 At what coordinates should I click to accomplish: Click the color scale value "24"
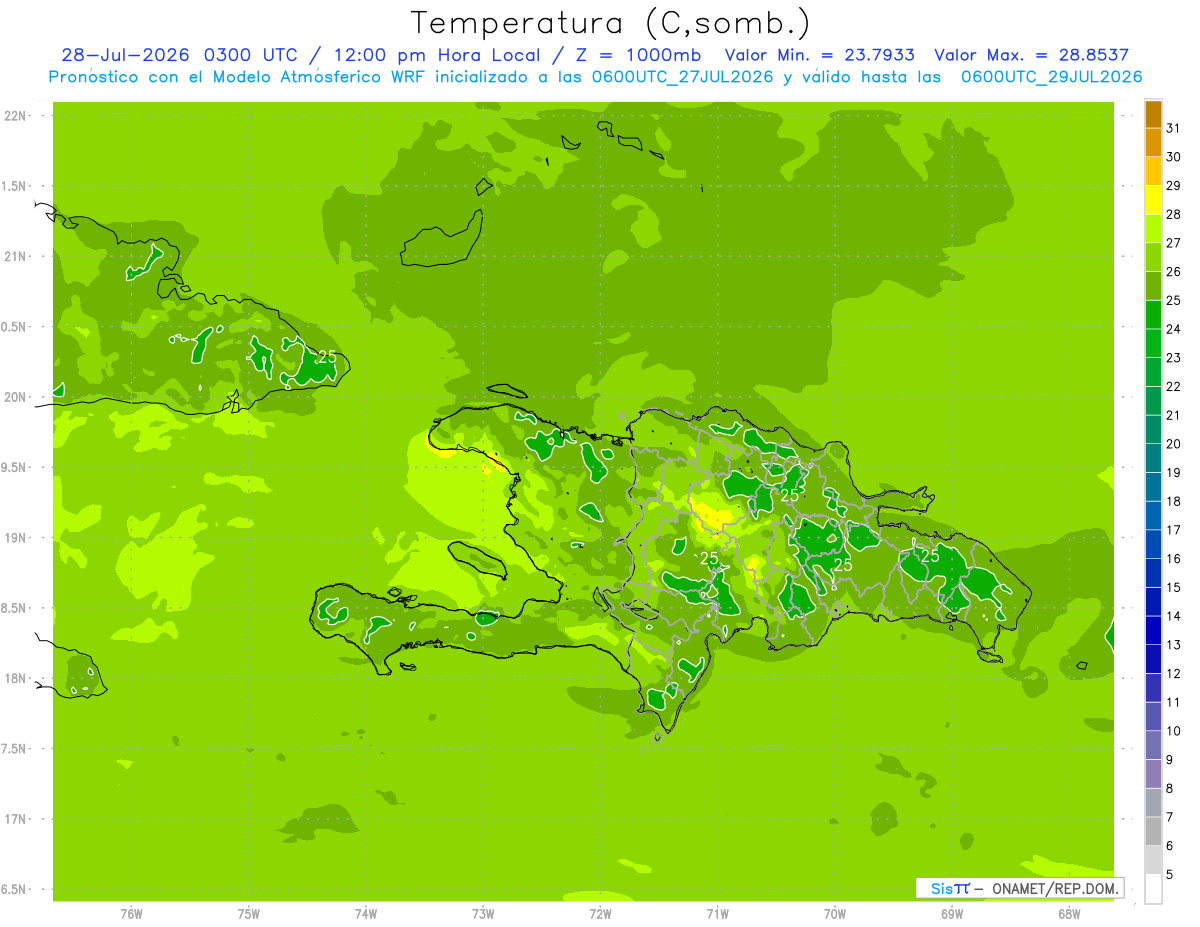(x=1174, y=329)
